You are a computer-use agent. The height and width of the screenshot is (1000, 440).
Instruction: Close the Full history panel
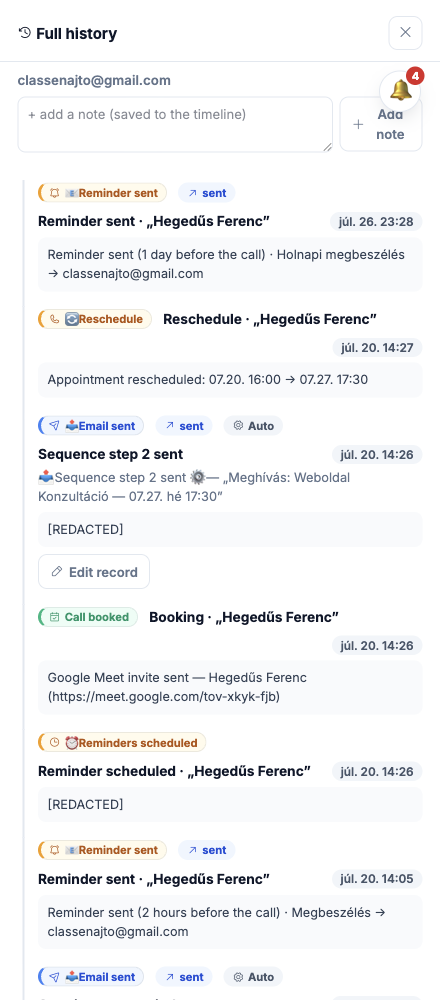[x=406, y=33]
